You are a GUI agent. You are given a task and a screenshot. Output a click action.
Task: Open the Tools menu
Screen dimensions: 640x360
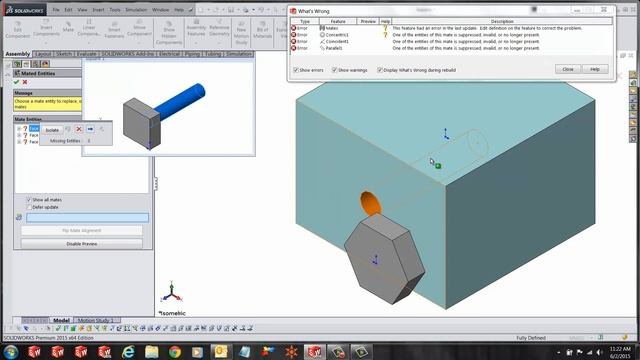point(115,9)
